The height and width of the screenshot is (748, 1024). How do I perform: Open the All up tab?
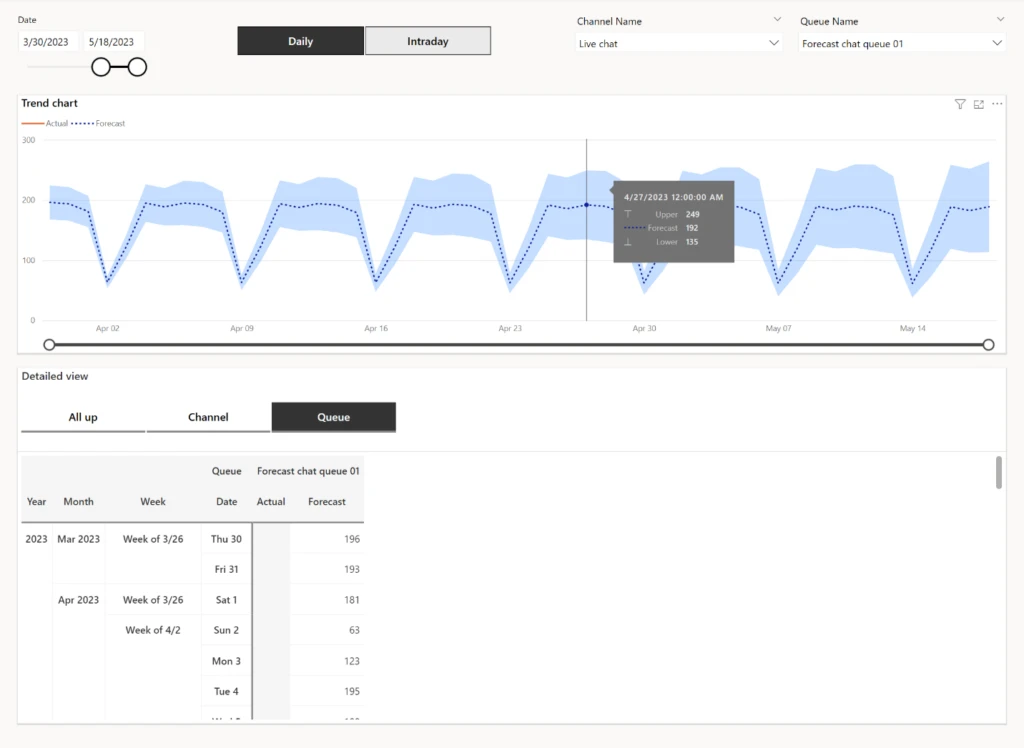tap(83, 417)
